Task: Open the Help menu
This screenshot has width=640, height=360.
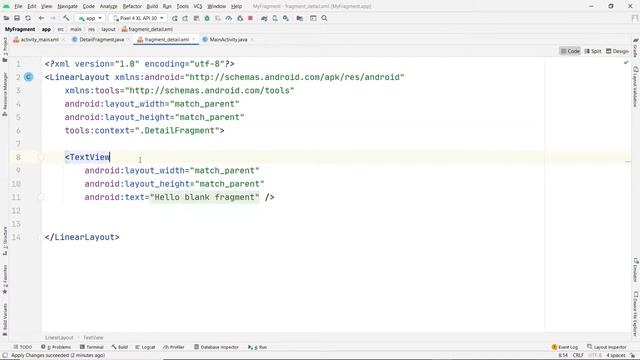Action: 236,6
